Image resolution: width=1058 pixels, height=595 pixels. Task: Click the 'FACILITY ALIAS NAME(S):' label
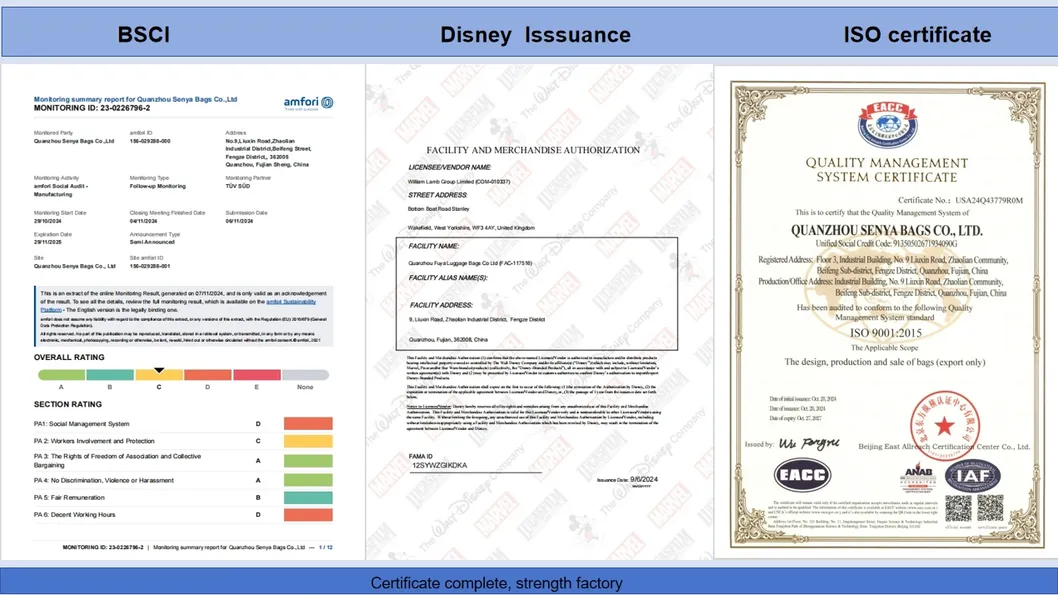pyautogui.click(x=448, y=278)
